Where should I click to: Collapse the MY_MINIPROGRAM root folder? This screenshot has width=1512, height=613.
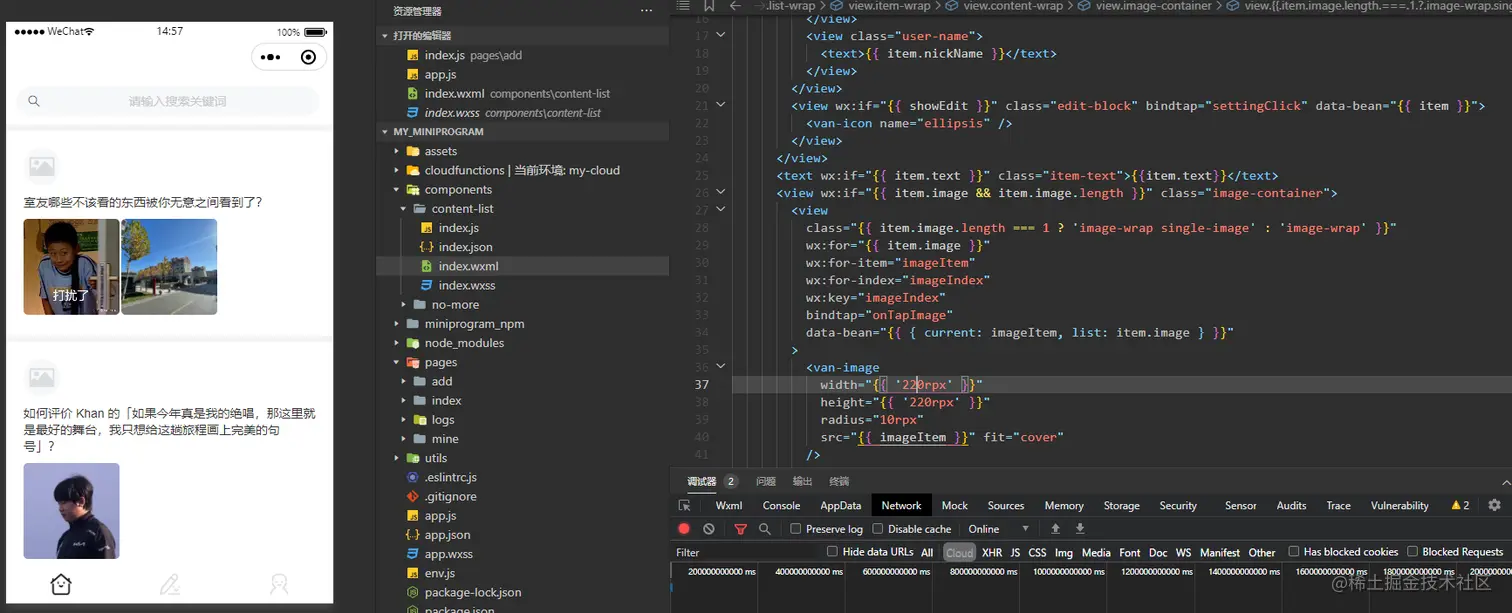[385, 132]
